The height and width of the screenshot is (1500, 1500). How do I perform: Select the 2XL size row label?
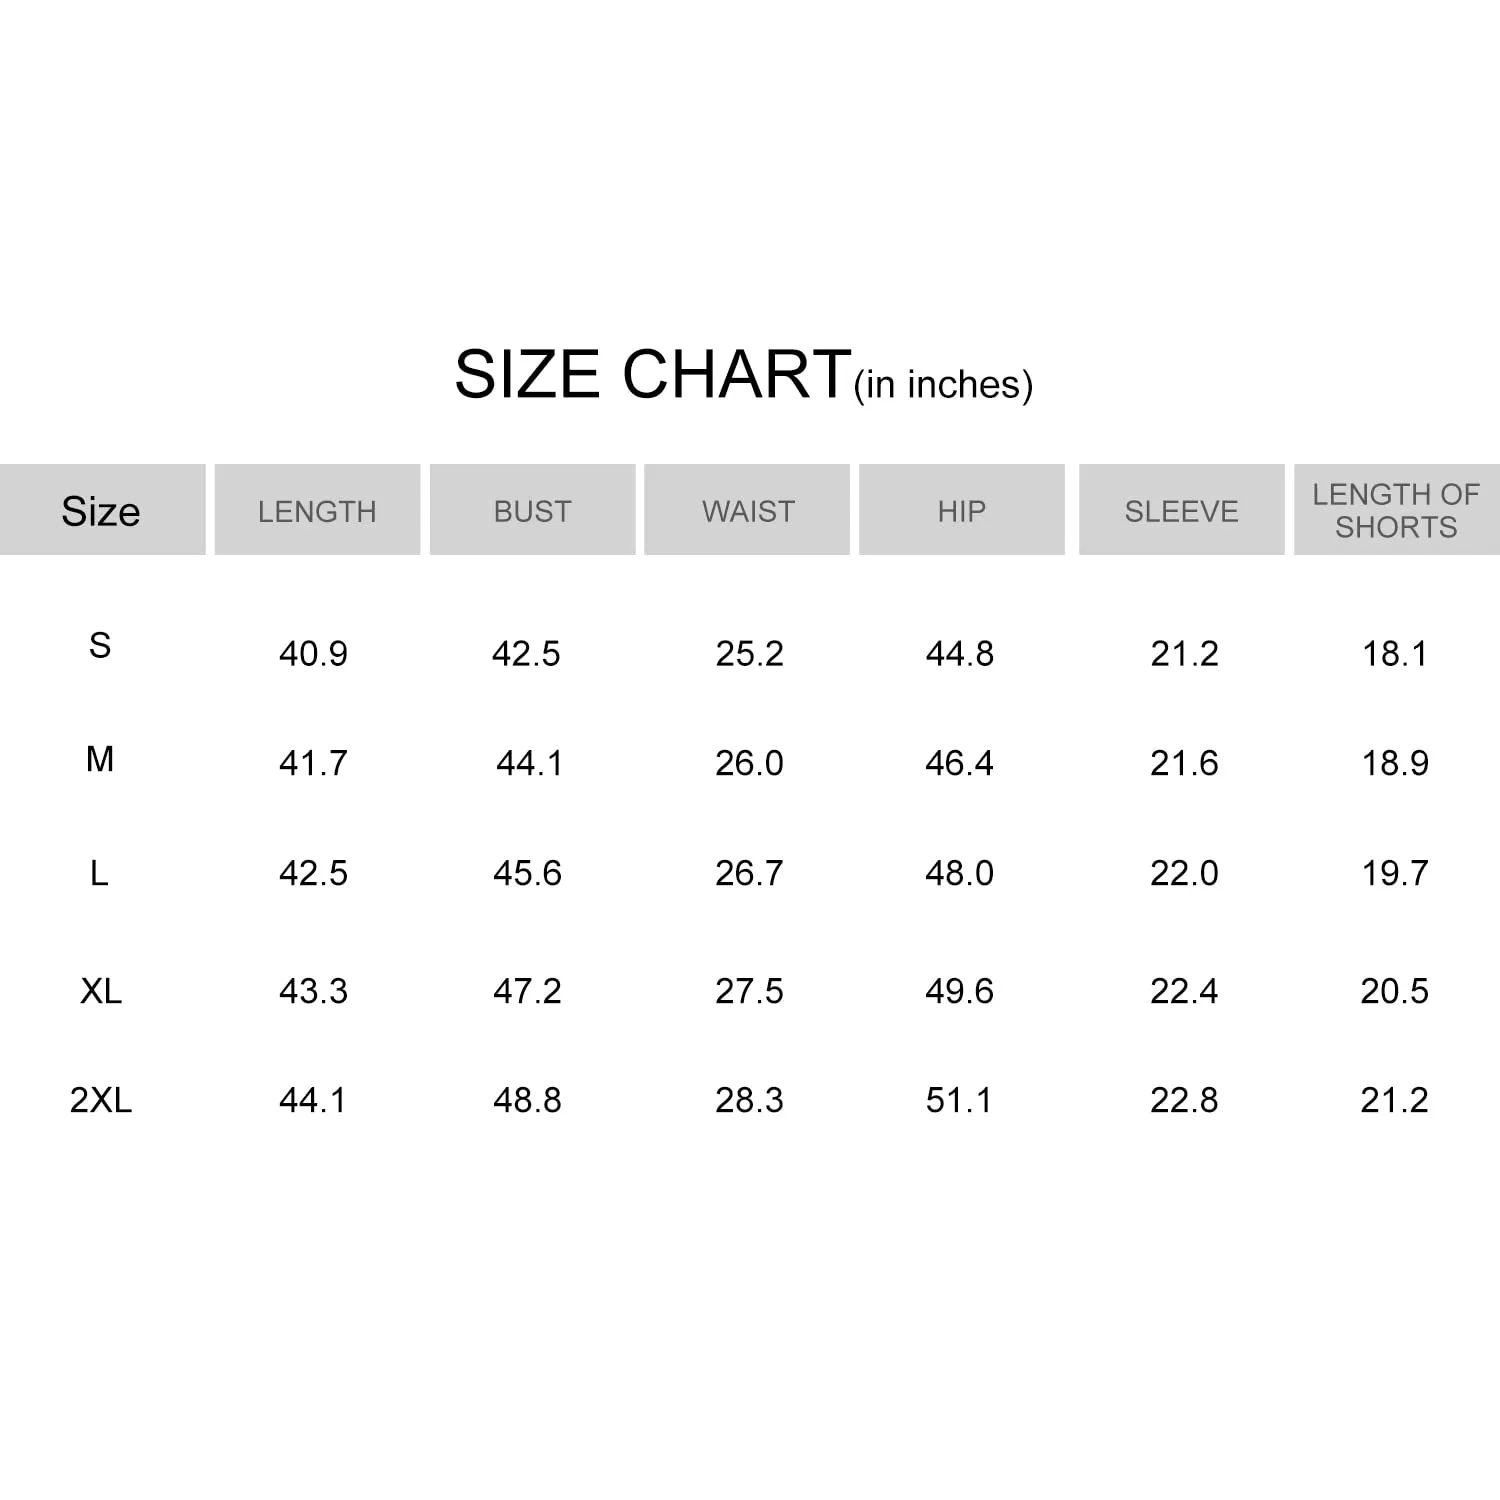(101, 1100)
